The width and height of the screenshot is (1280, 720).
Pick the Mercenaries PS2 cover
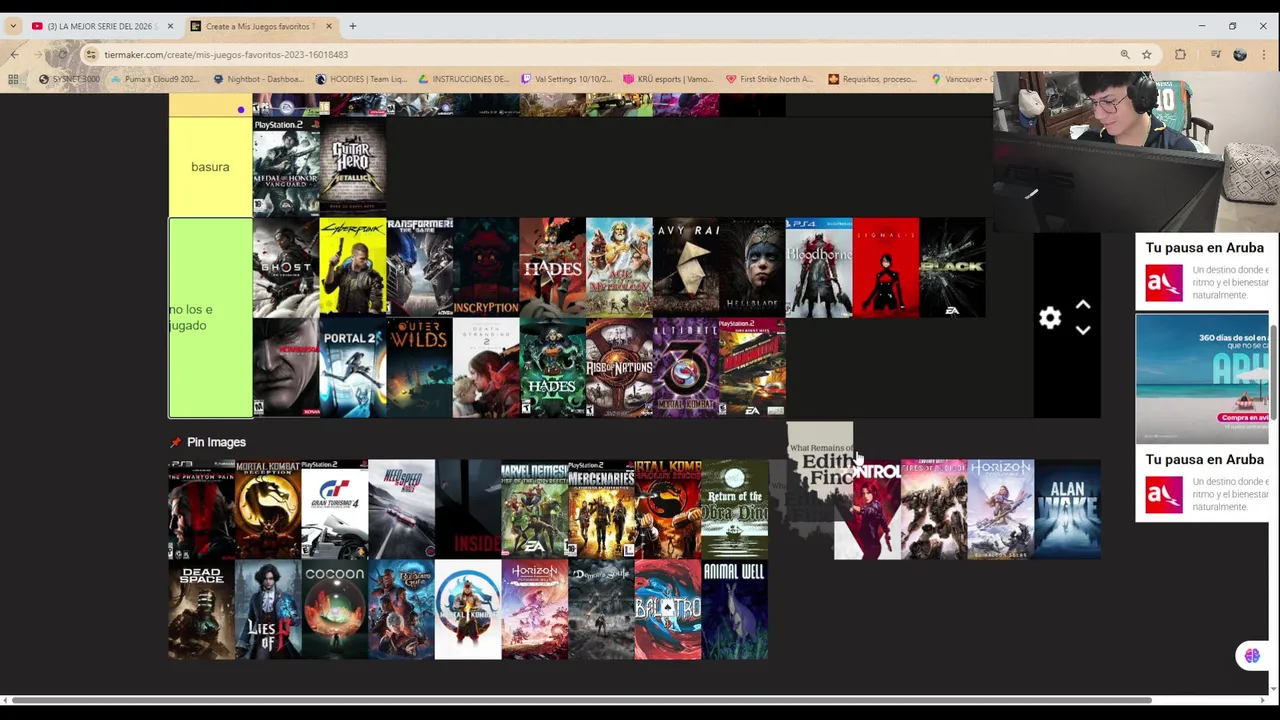point(601,509)
